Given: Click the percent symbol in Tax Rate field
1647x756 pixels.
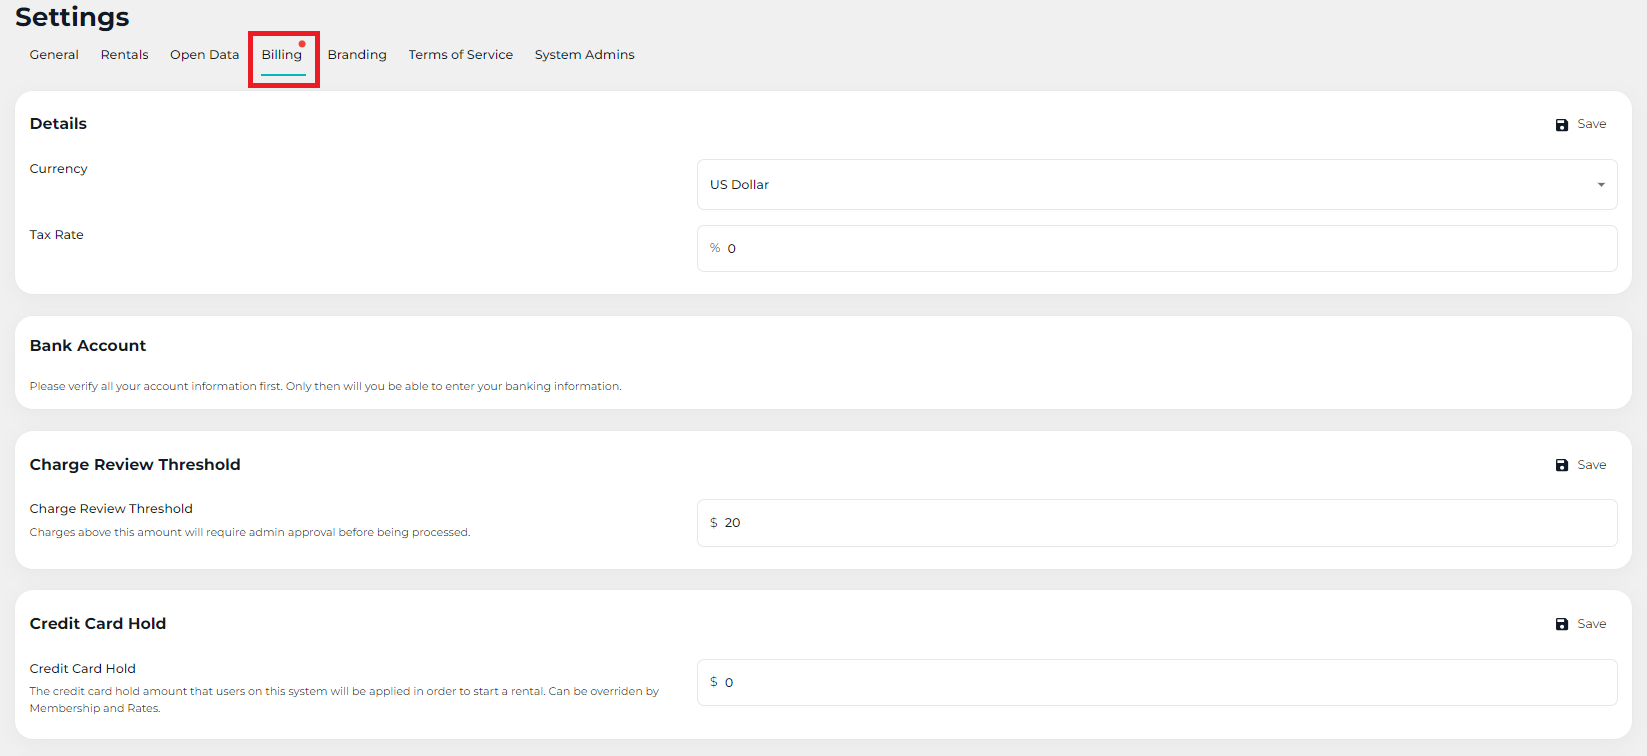Looking at the screenshot, I should (x=715, y=248).
